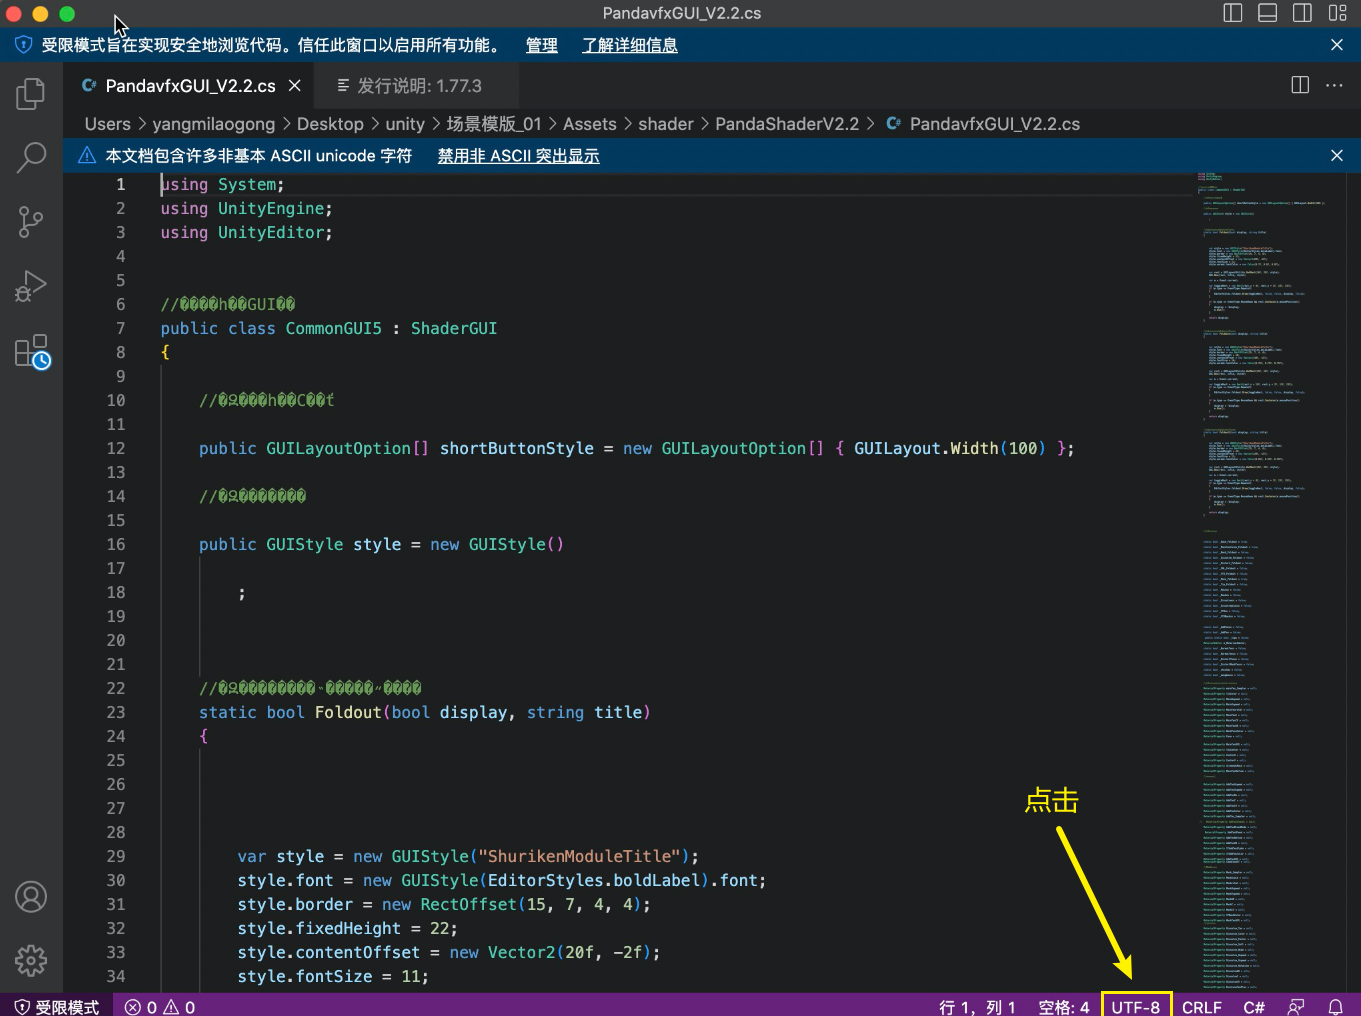The width and height of the screenshot is (1361, 1016).
Task: Open the Explorer view in activity bar
Action: click(x=31, y=94)
